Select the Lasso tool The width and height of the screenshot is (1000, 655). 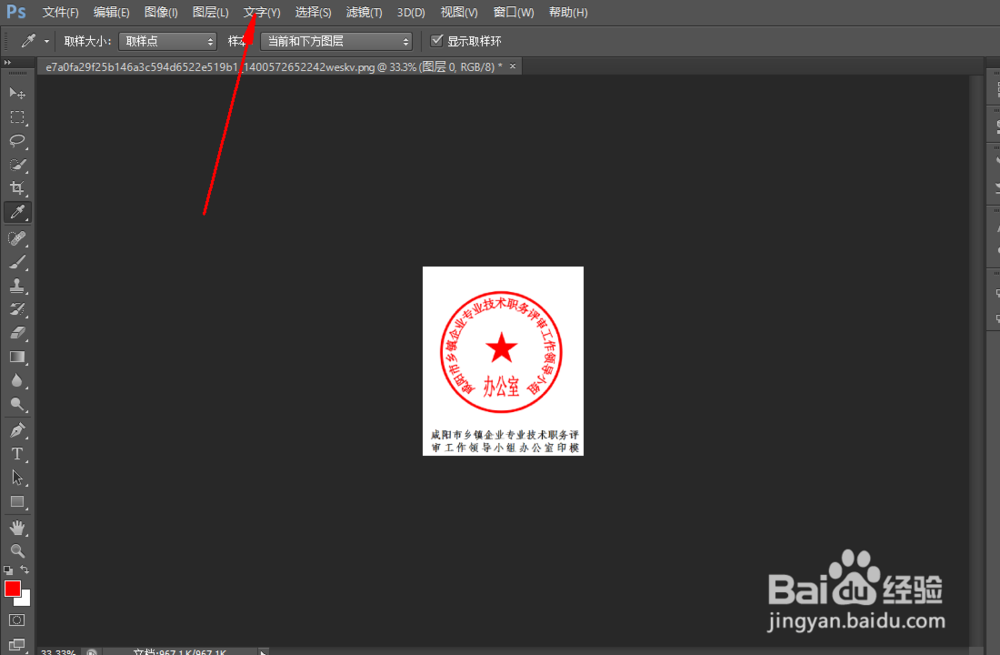coord(17,141)
